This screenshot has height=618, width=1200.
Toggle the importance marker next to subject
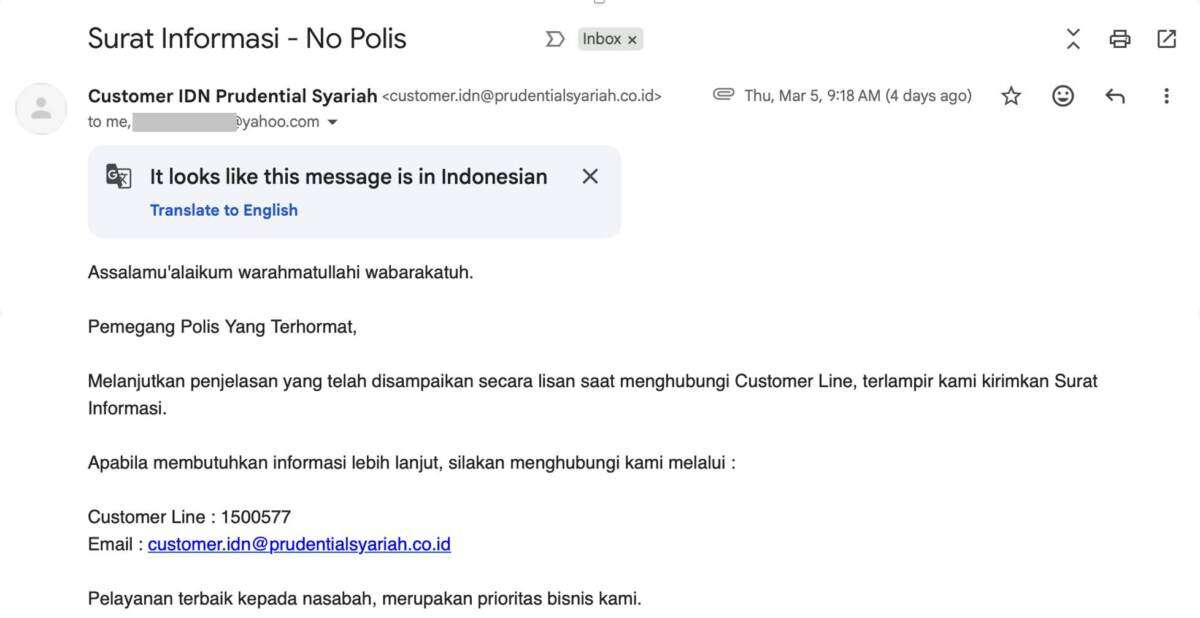point(554,39)
